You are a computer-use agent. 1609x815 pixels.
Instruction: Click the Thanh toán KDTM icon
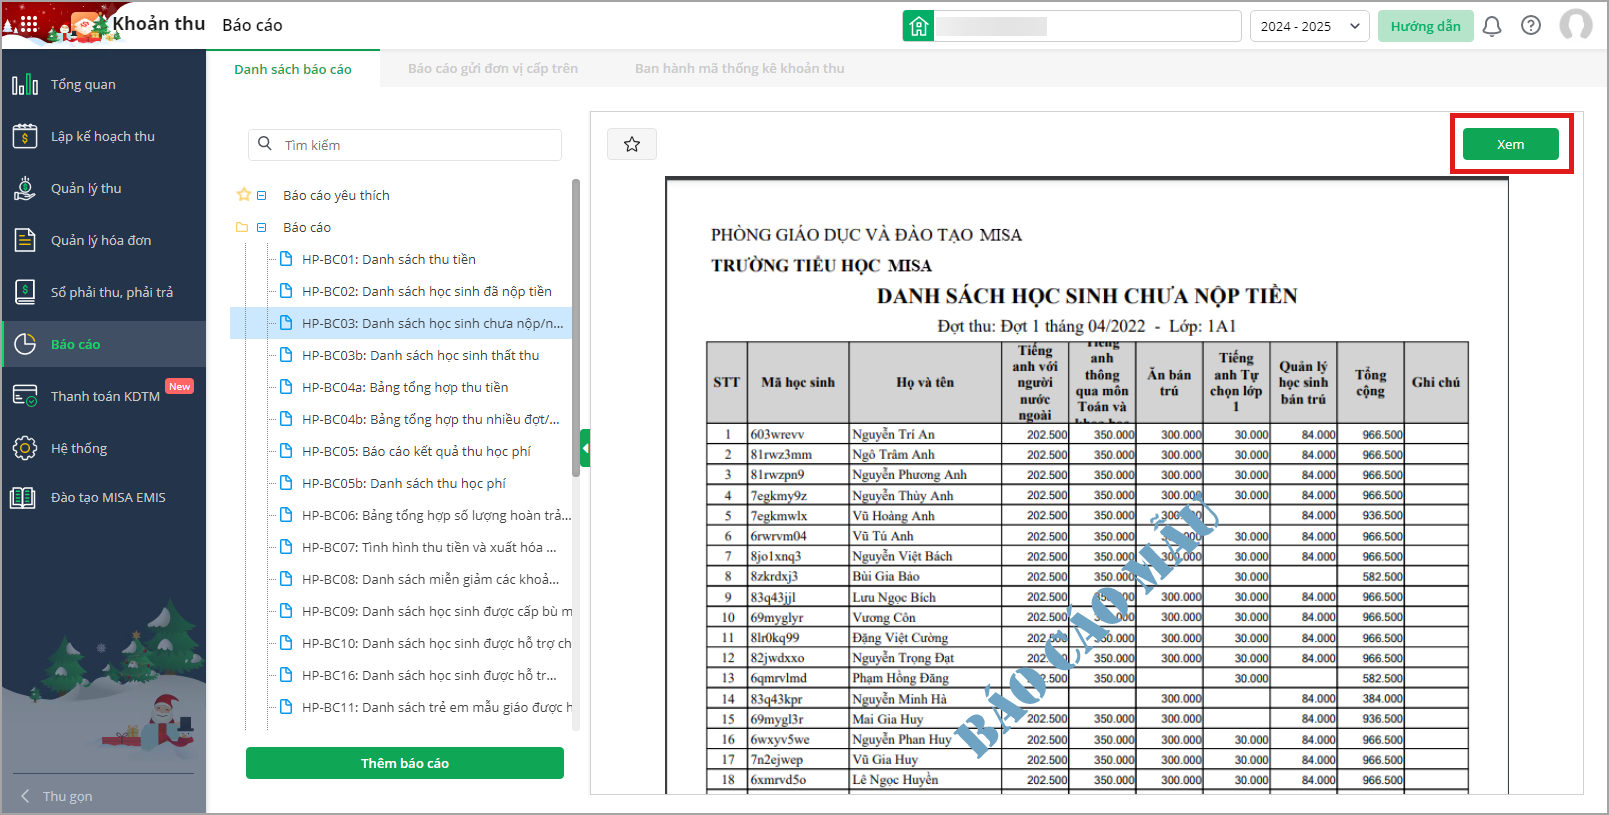pyautogui.click(x=25, y=396)
